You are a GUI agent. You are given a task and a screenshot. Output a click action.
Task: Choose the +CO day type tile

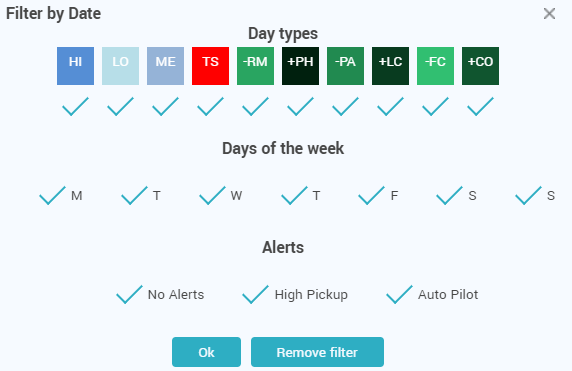click(x=480, y=66)
